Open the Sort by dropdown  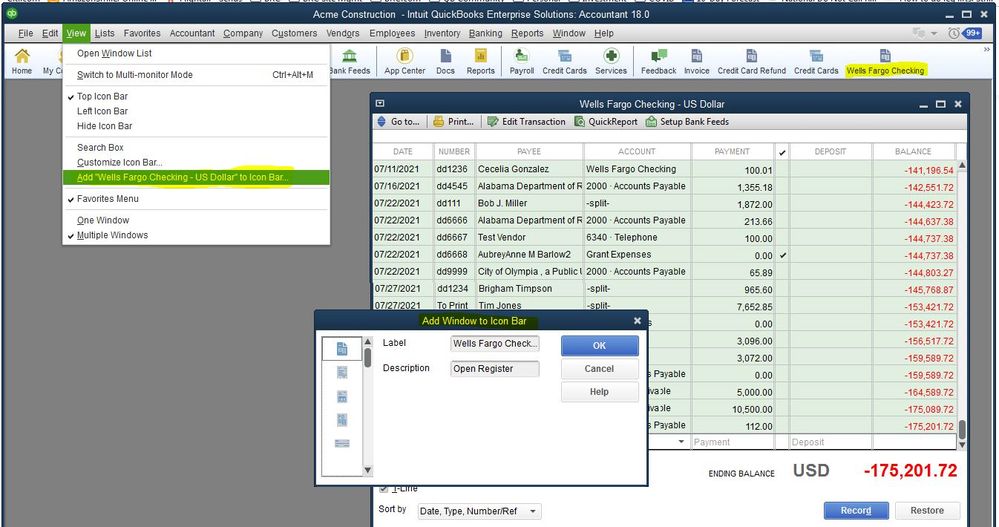click(479, 511)
